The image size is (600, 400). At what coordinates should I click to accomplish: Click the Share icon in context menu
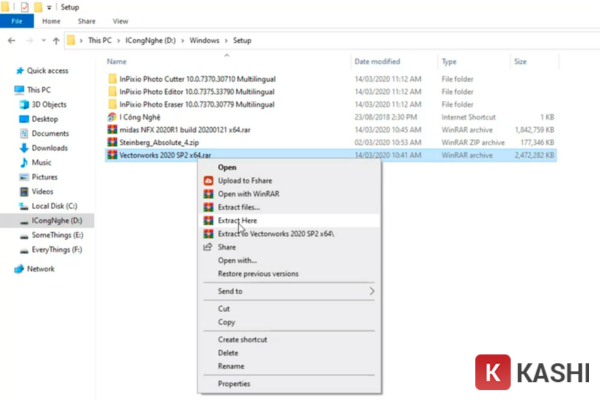[x=208, y=247]
